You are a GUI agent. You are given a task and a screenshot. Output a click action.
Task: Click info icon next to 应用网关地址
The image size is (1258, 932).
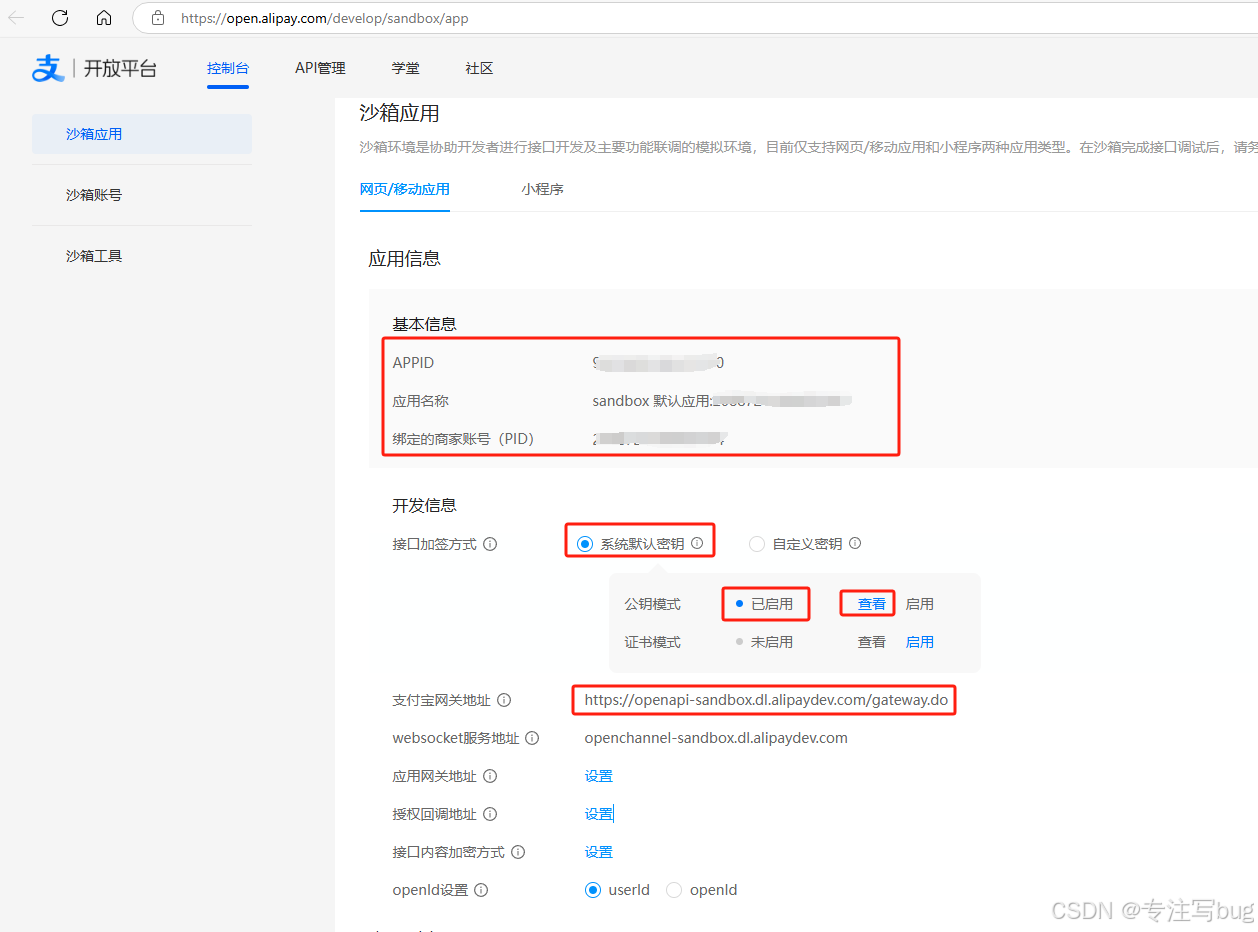pyautogui.click(x=490, y=776)
